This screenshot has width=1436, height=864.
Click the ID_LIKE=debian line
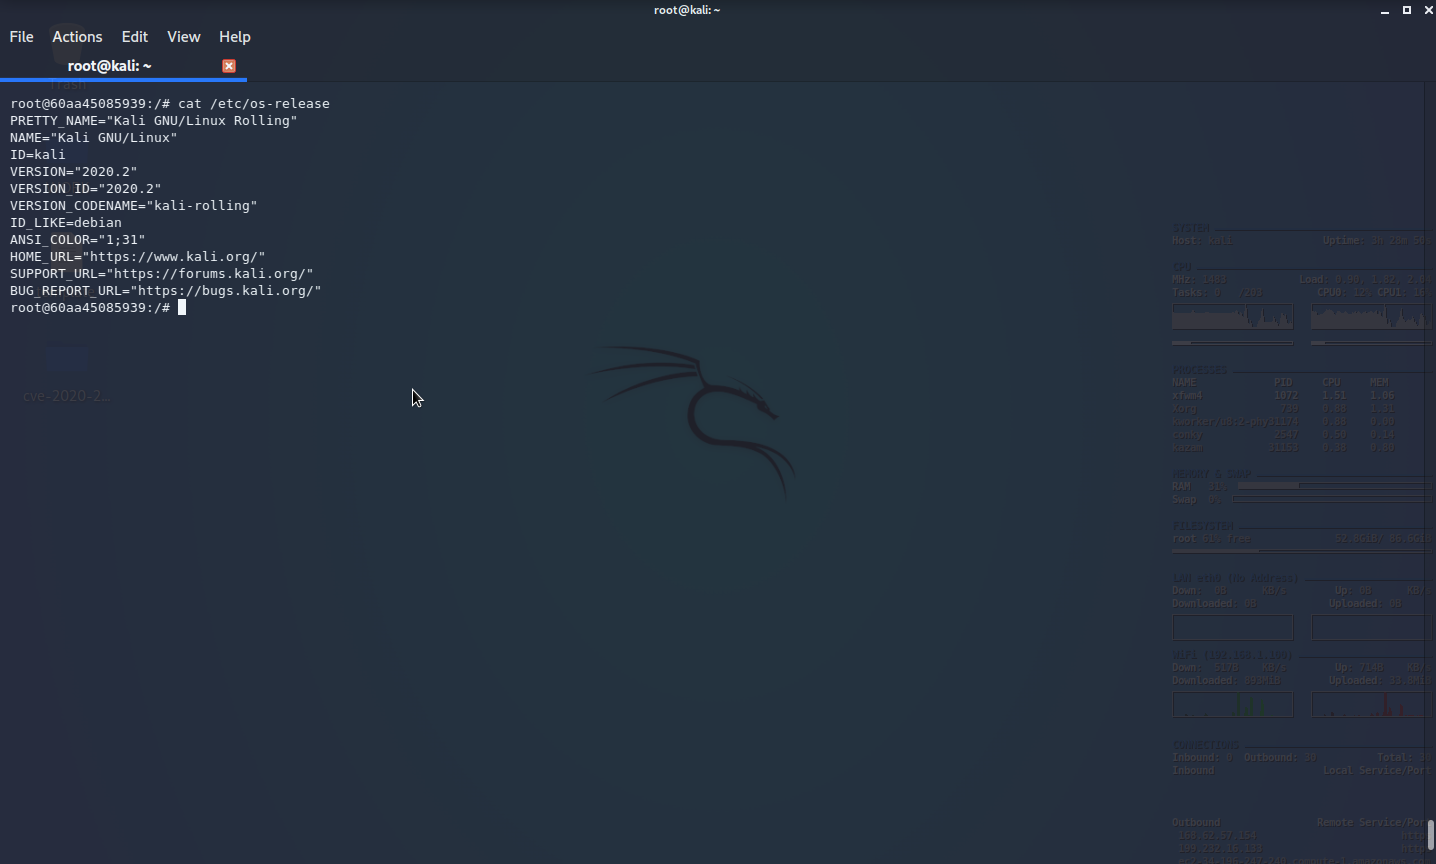click(66, 223)
